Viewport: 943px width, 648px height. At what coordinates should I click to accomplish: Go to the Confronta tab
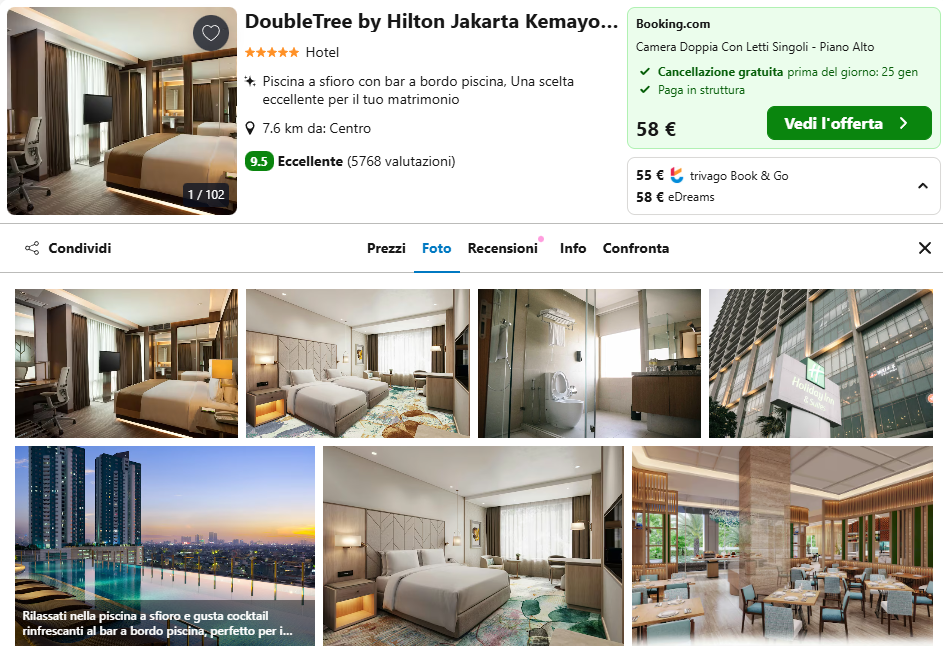pyautogui.click(x=636, y=248)
